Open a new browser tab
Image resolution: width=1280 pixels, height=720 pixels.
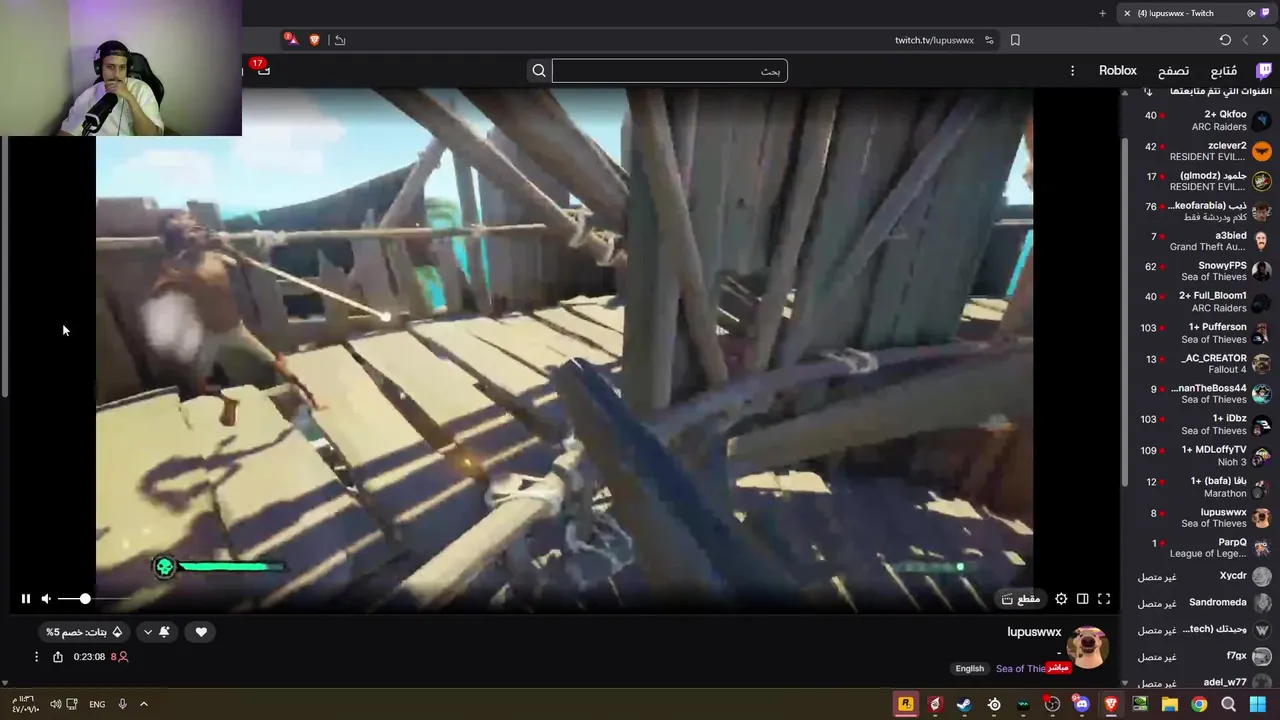coord(1103,13)
